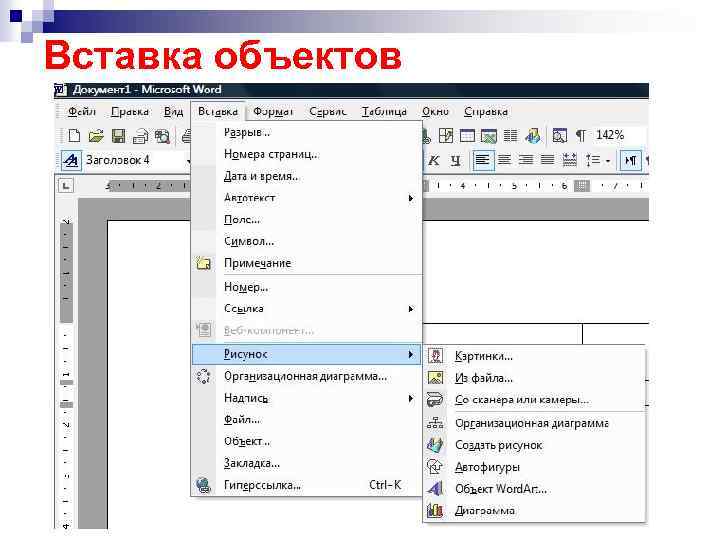Toggle justify alignment button
The height and width of the screenshot is (540, 720).
[547, 160]
